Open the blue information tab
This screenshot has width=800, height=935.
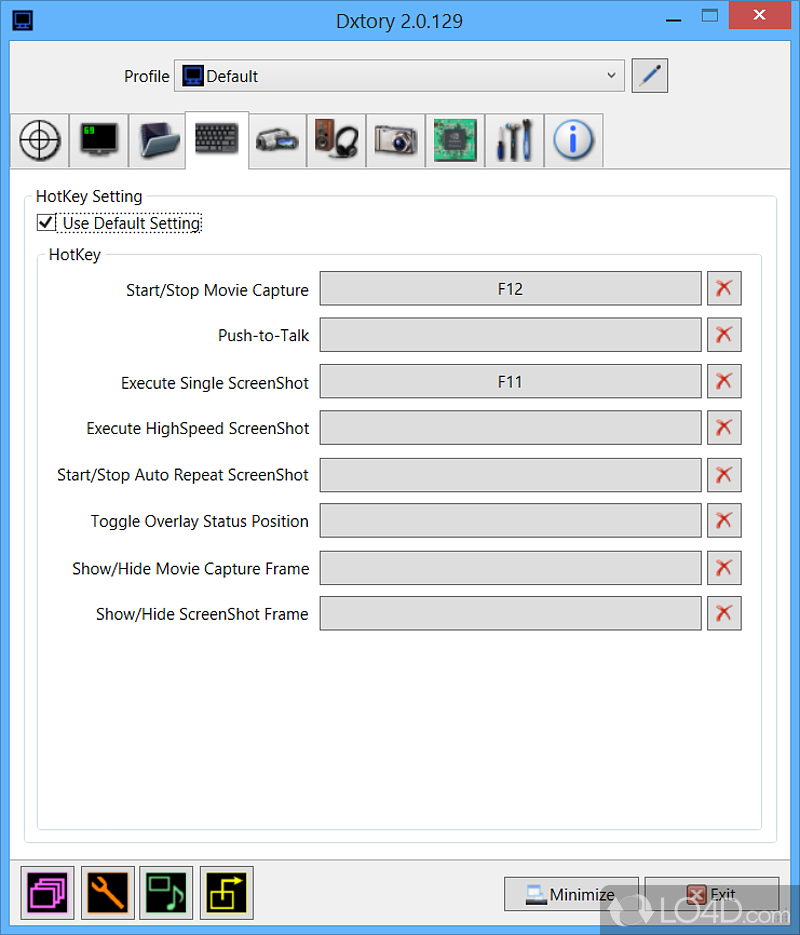(x=573, y=141)
